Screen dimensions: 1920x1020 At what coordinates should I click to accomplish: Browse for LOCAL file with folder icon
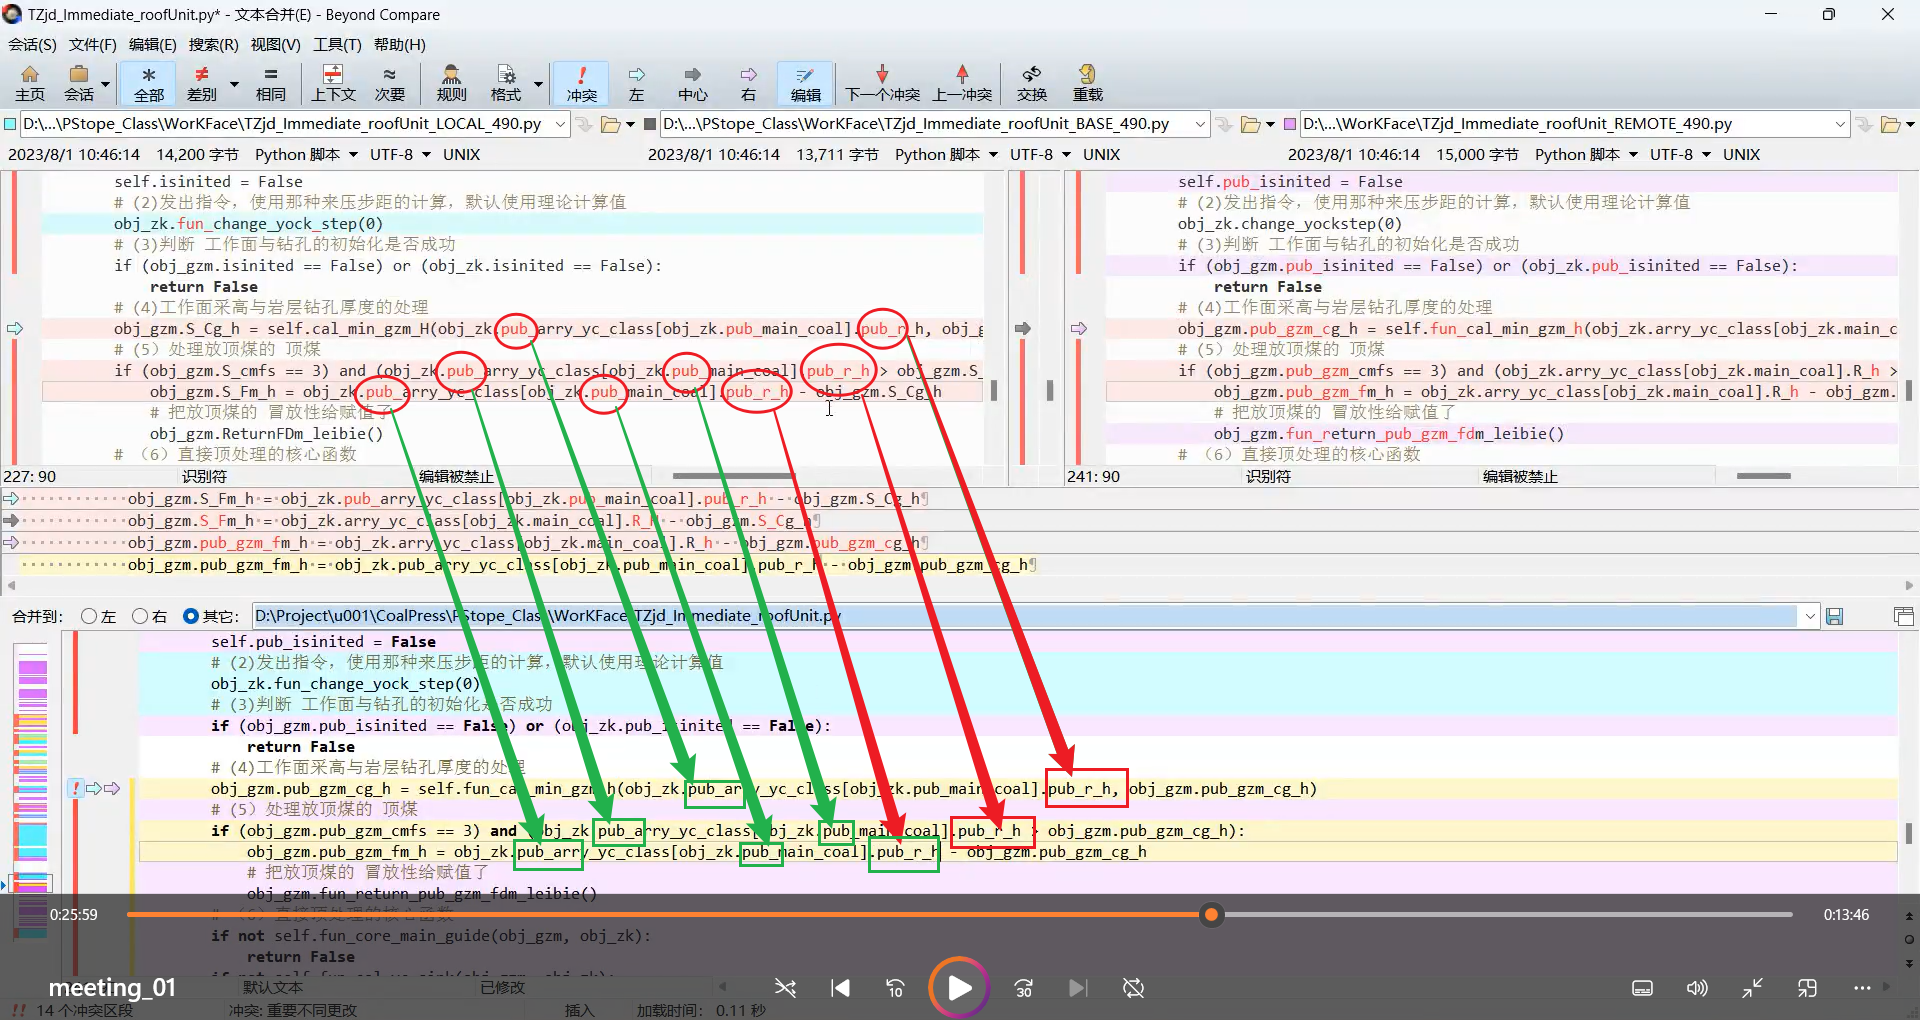[x=610, y=124]
